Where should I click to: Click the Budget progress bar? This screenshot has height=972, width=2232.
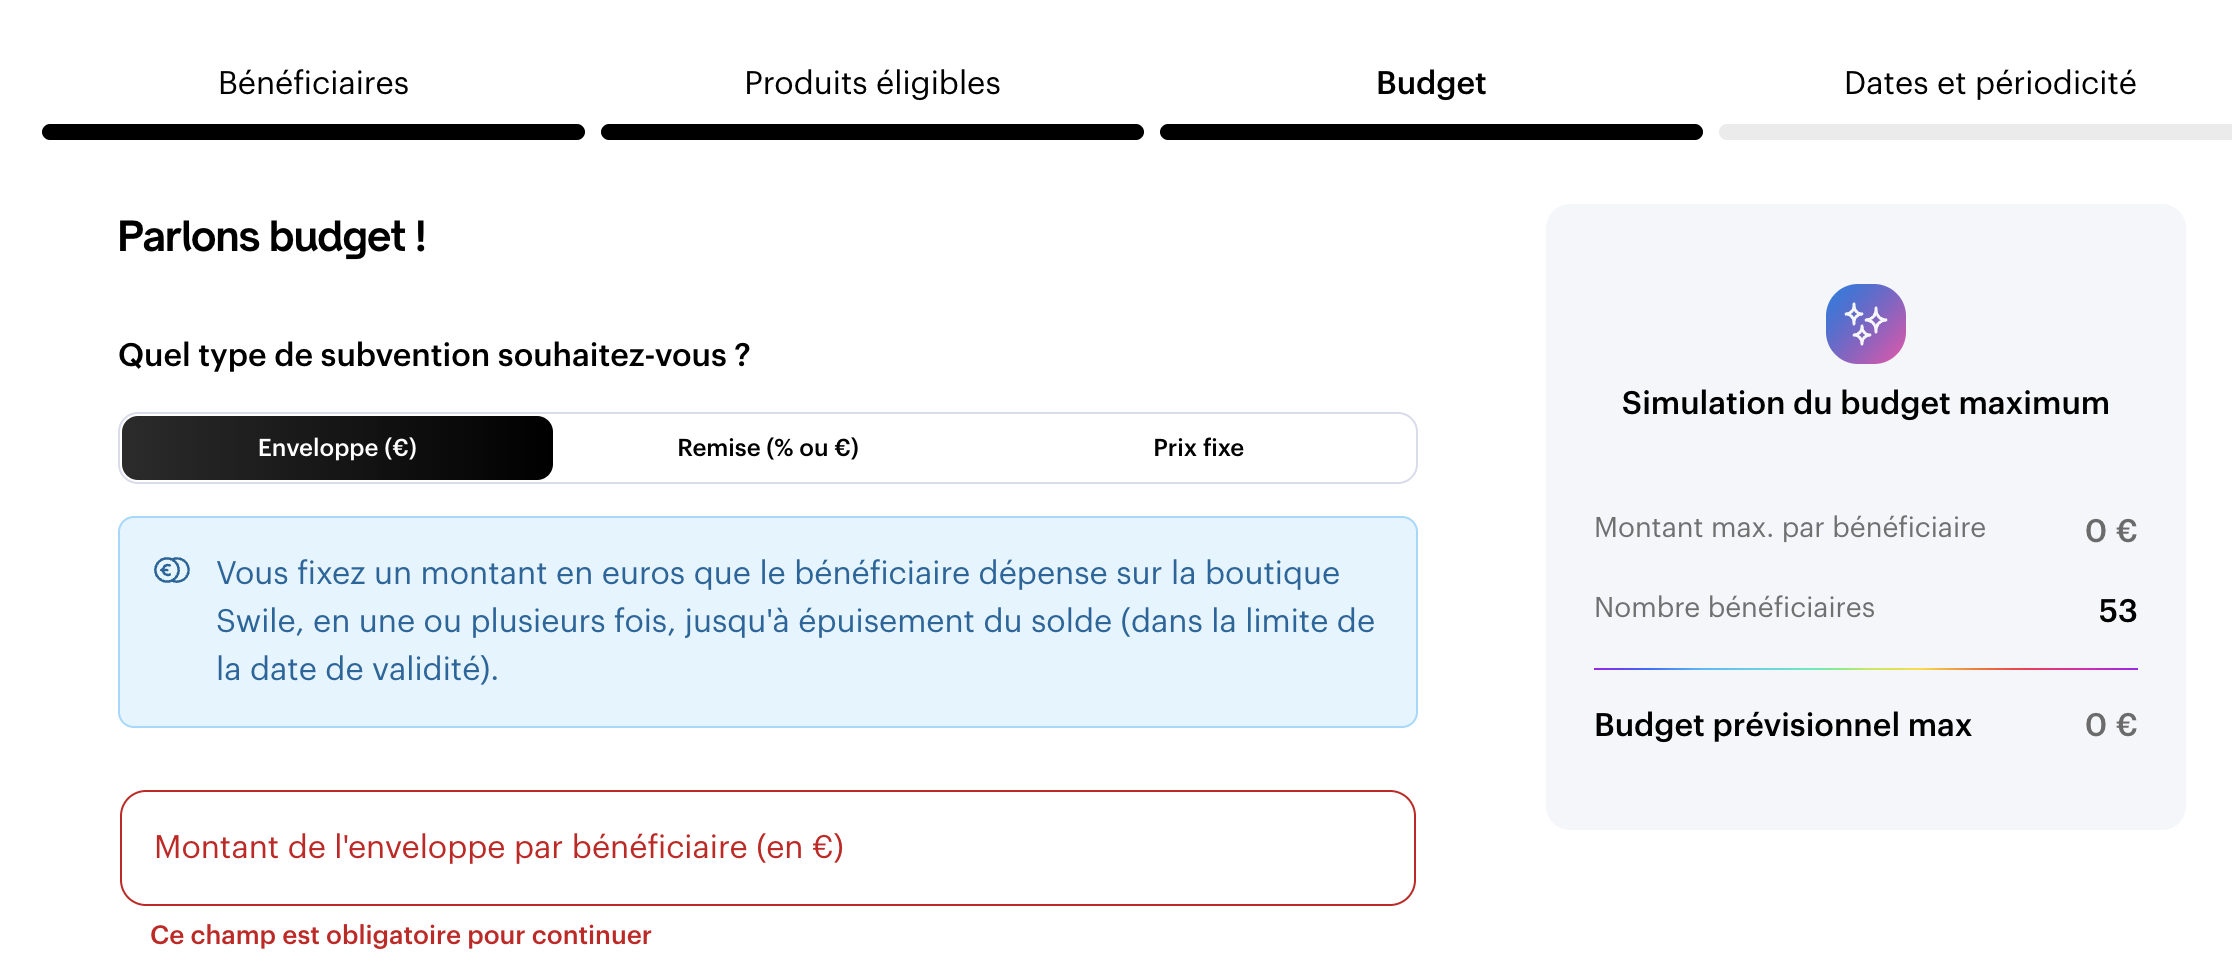click(x=1431, y=132)
